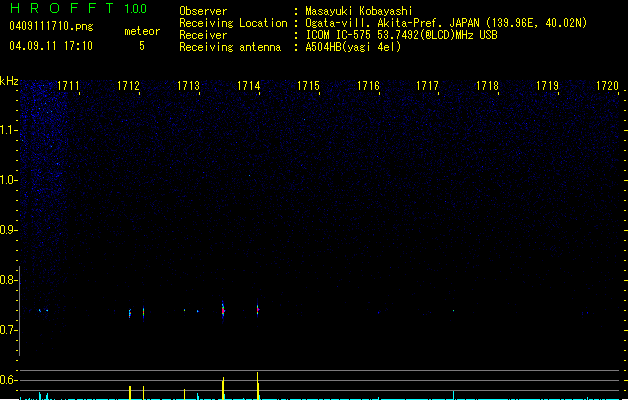629x400 pixels.
Task: Select the antenna value A504HB(yagi 4el)
Action: coord(353,47)
